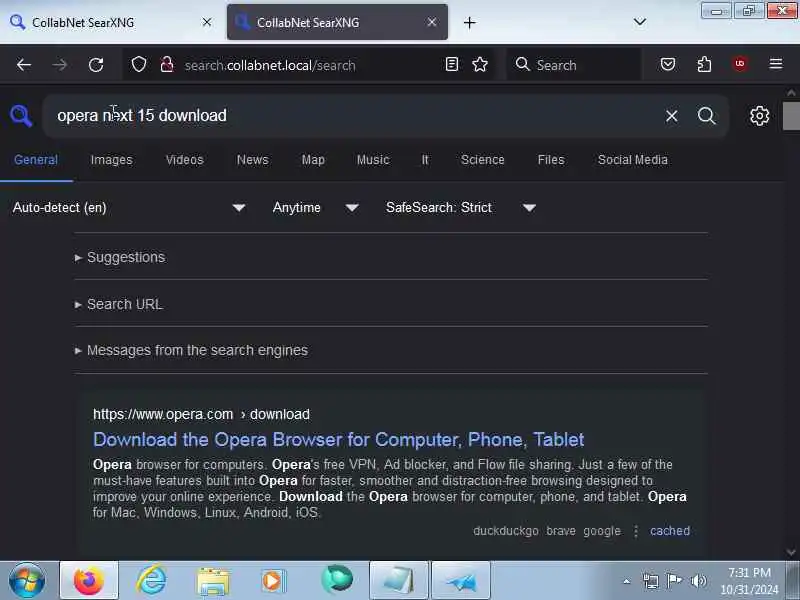Open the uBlock Origin extension

(740, 64)
